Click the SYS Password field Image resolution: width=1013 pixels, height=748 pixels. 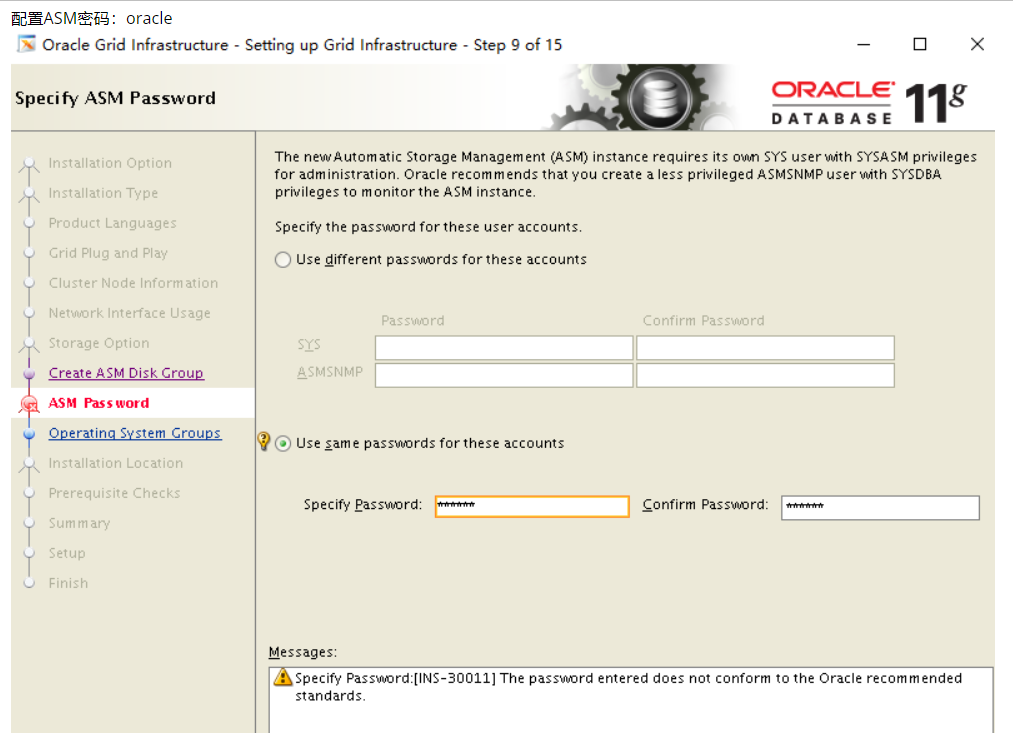point(504,348)
